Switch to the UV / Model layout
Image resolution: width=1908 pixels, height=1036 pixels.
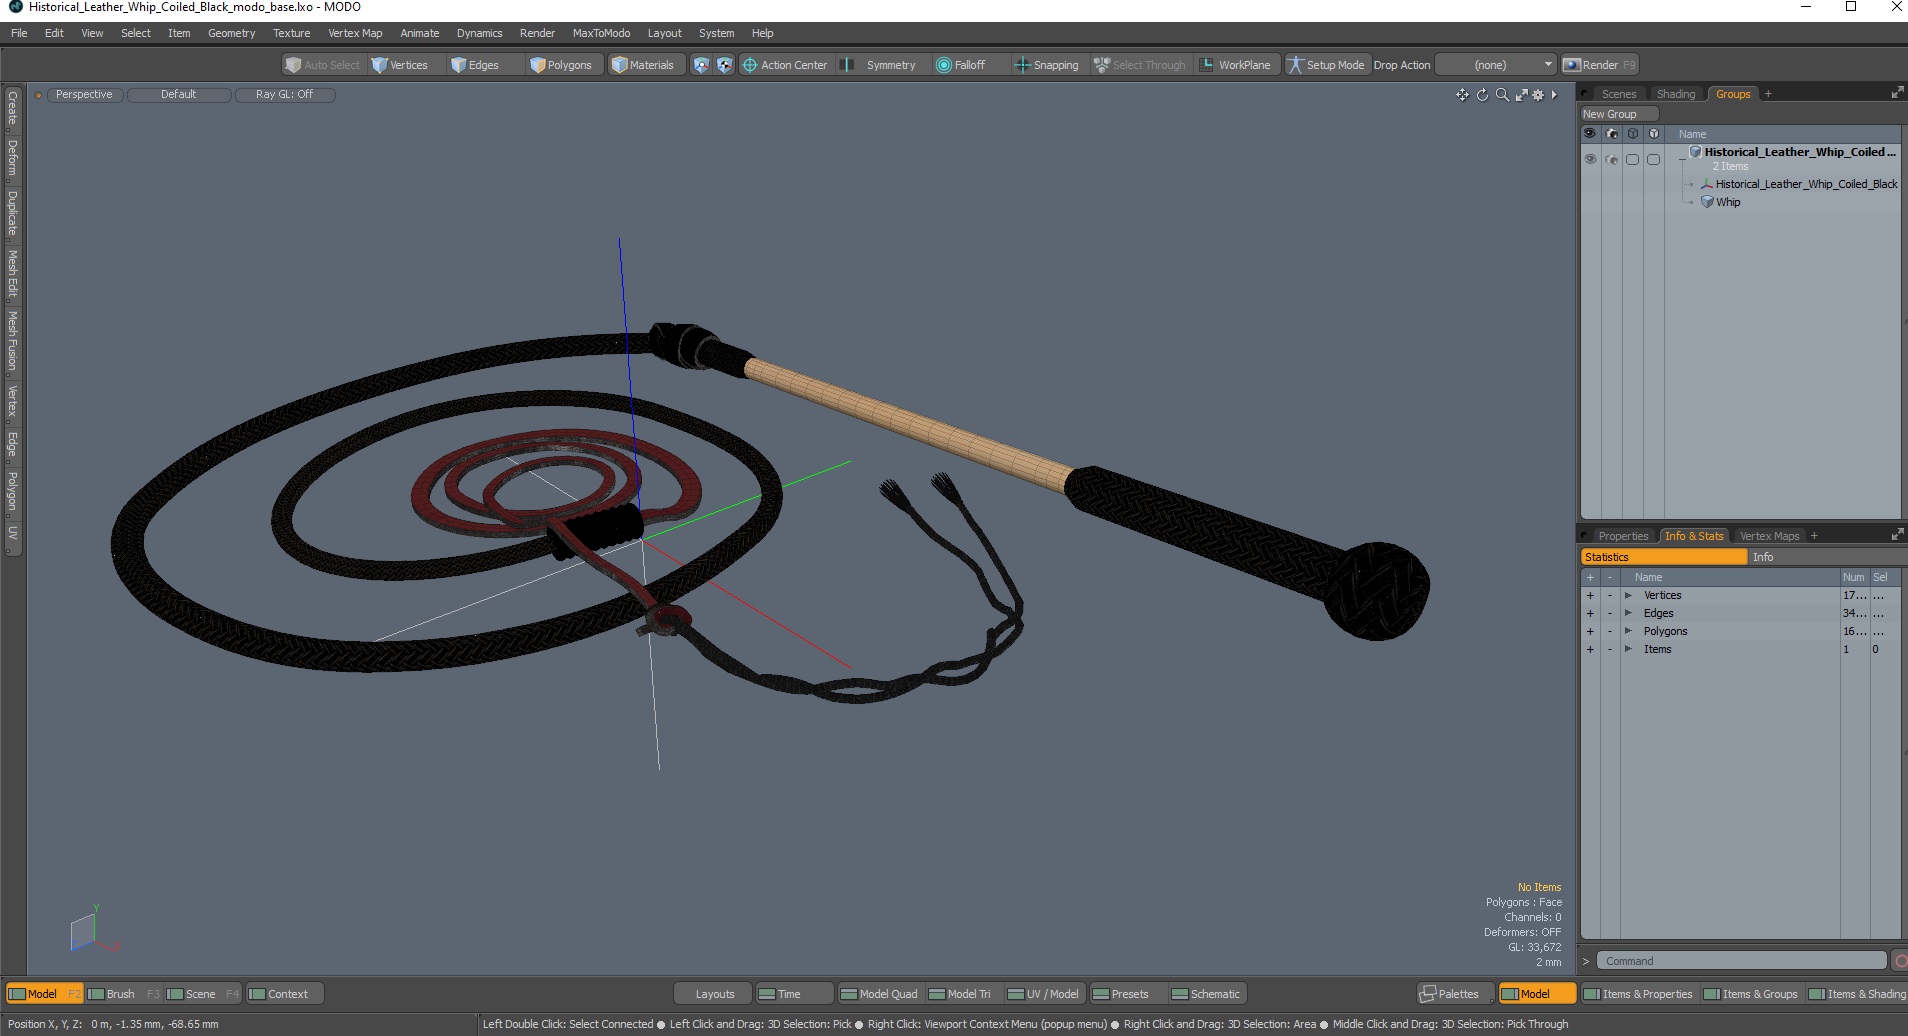pyautogui.click(x=1044, y=994)
